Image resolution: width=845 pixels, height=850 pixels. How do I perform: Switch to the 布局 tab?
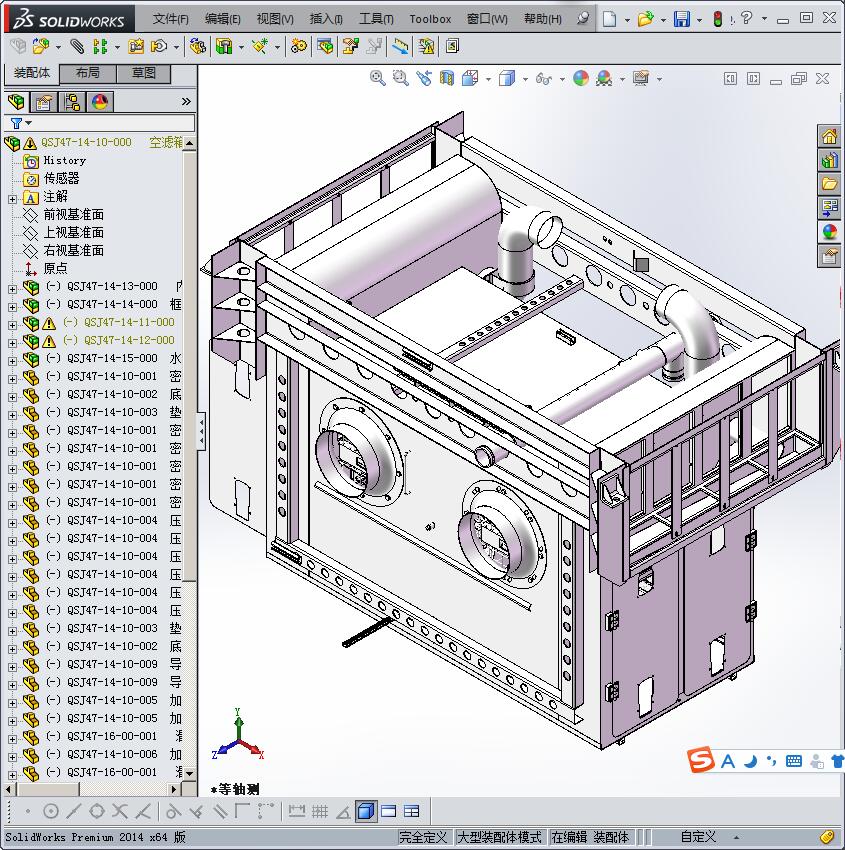click(x=87, y=74)
